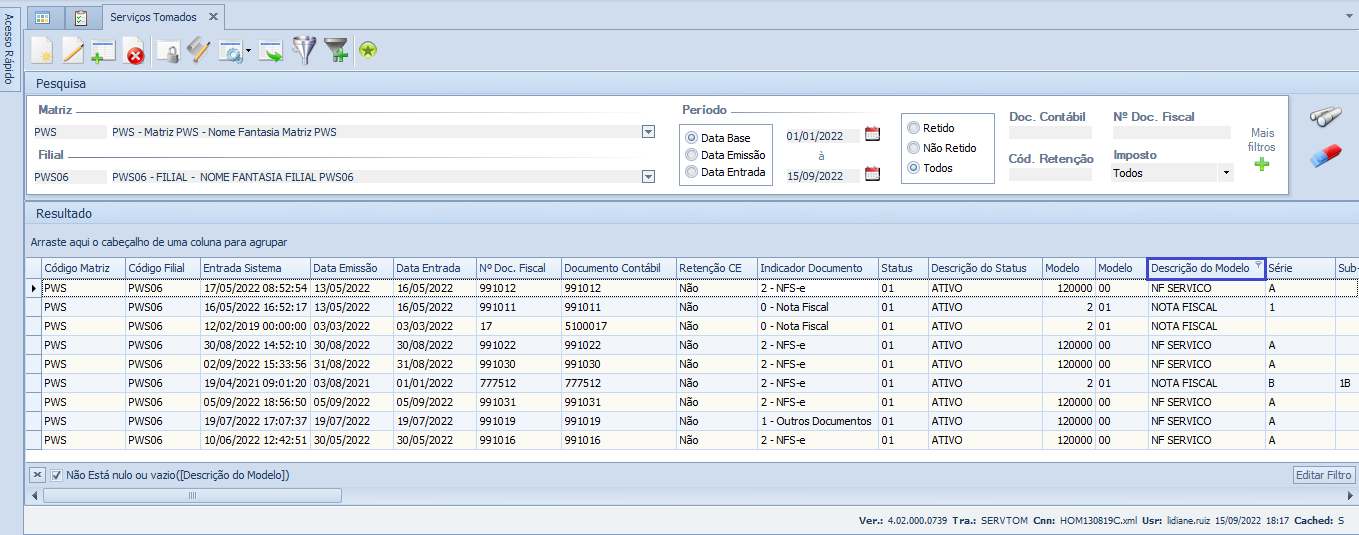
Task: Click the red X delete icon
Action: tap(134, 51)
